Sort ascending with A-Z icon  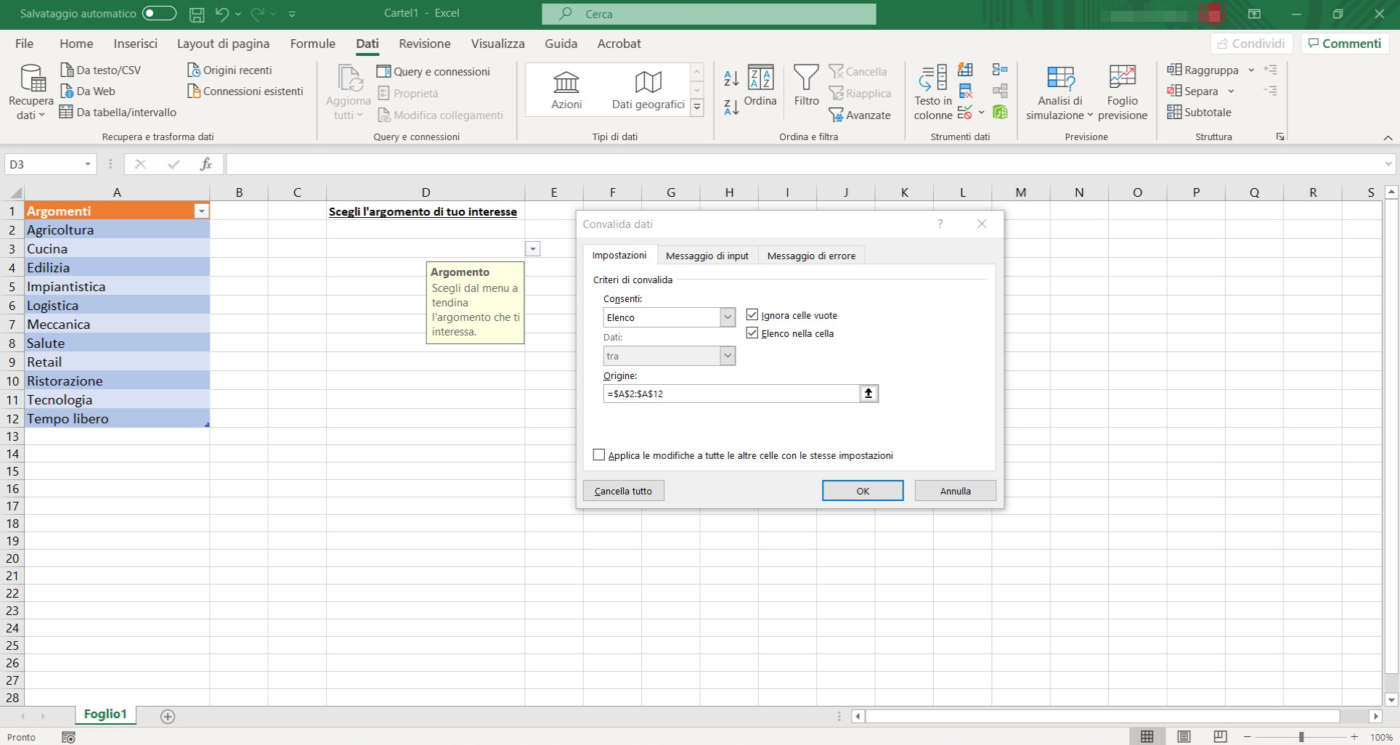pyautogui.click(x=731, y=79)
